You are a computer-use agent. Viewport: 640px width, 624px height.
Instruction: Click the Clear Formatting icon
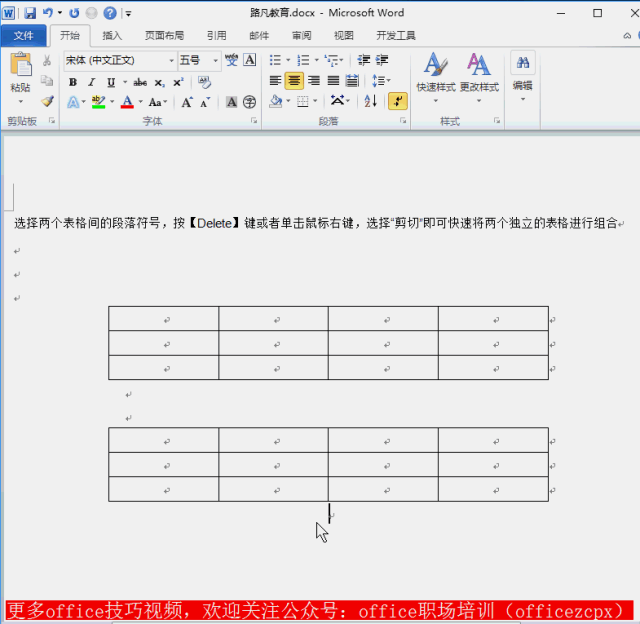tap(204, 82)
